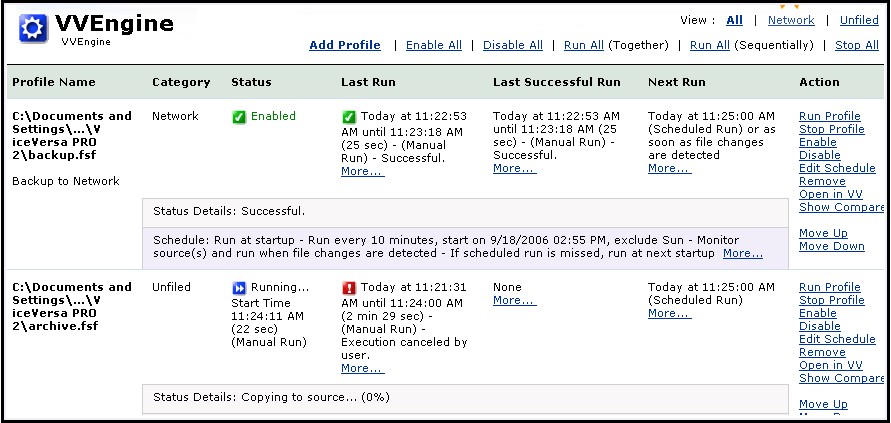Click the blue Running status icon for archive.fsf
Screen dimensions: 891x423
coord(239,288)
